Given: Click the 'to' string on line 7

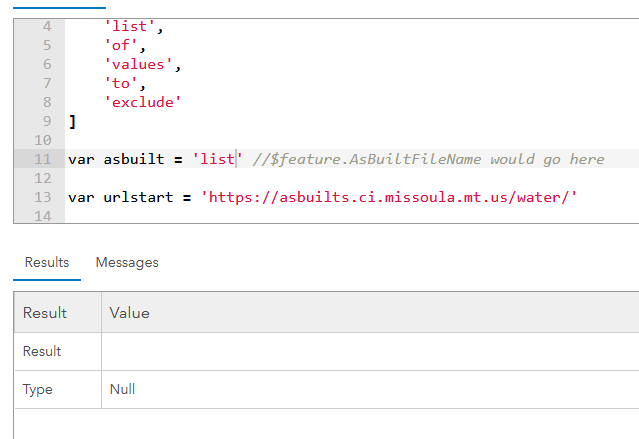Looking at the screenshot, I should click(123, 84).
